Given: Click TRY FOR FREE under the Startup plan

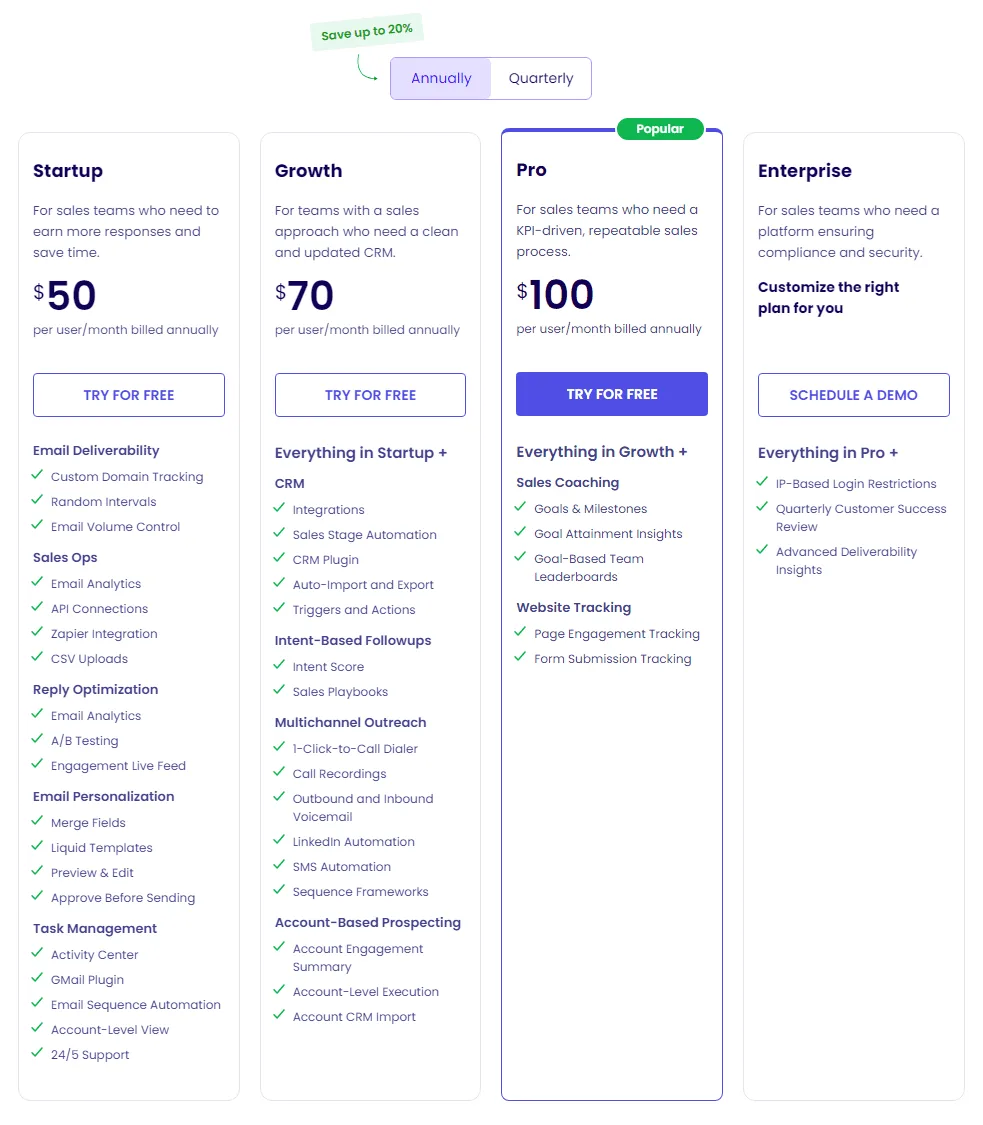Looking at the screenshot, I should coord(128,394).
